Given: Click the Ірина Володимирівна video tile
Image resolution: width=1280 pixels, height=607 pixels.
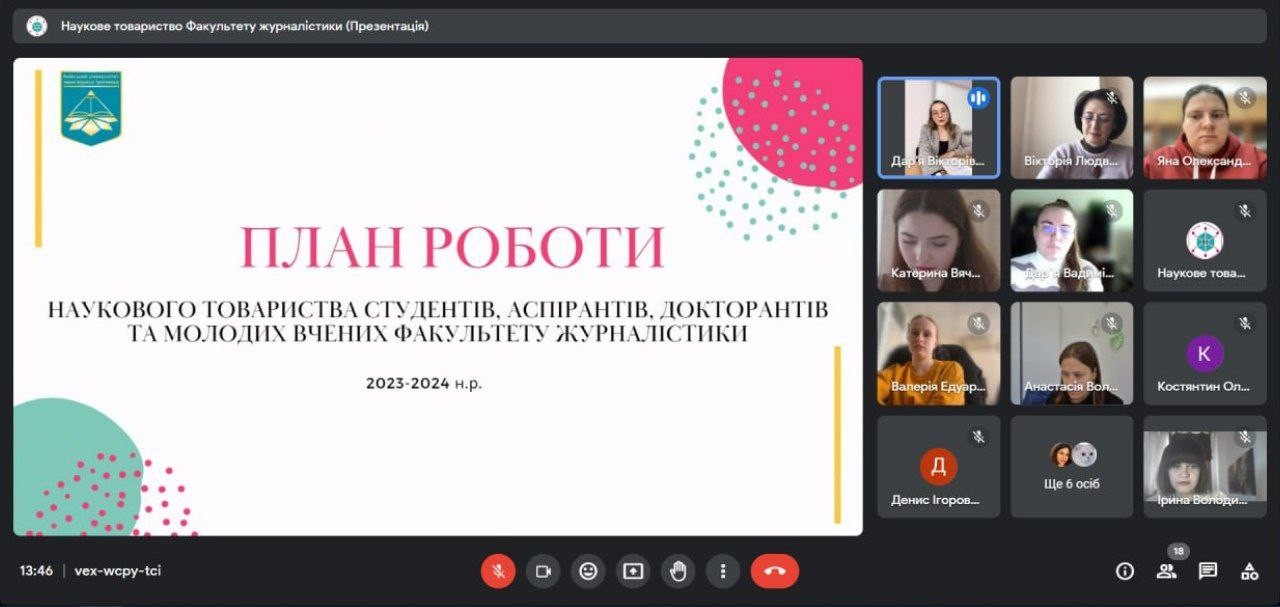Looking at the screenshot, I should coord(1204,466).
